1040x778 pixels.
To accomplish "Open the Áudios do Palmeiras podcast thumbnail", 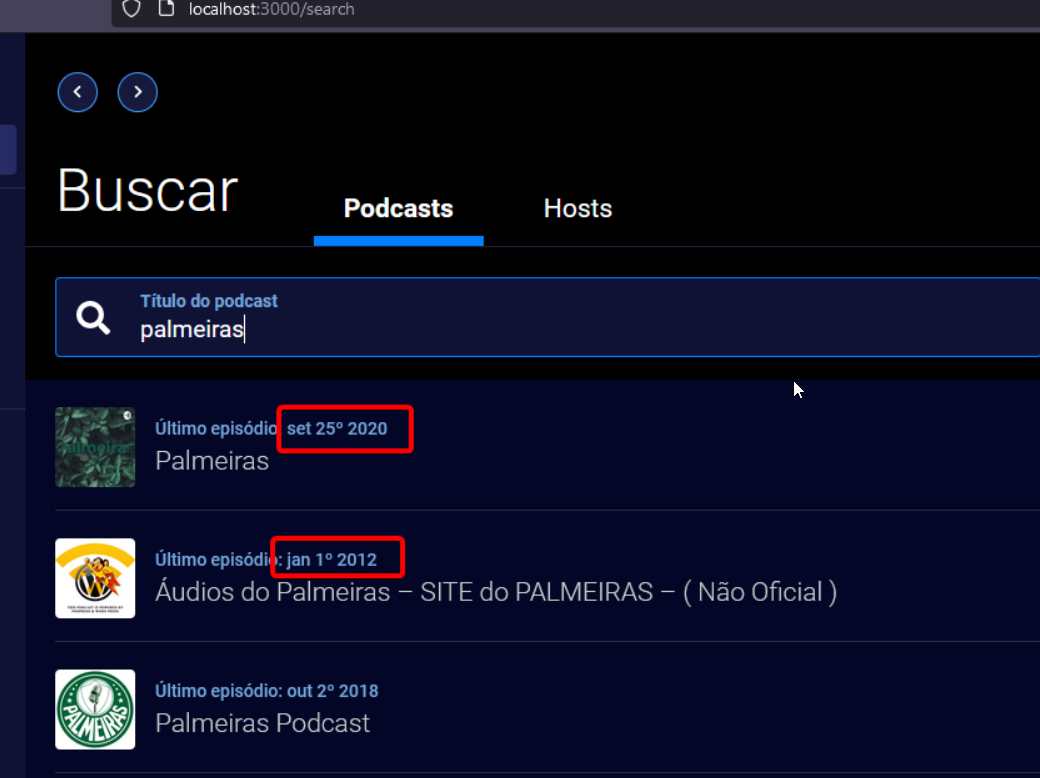I will click(95, 578).
